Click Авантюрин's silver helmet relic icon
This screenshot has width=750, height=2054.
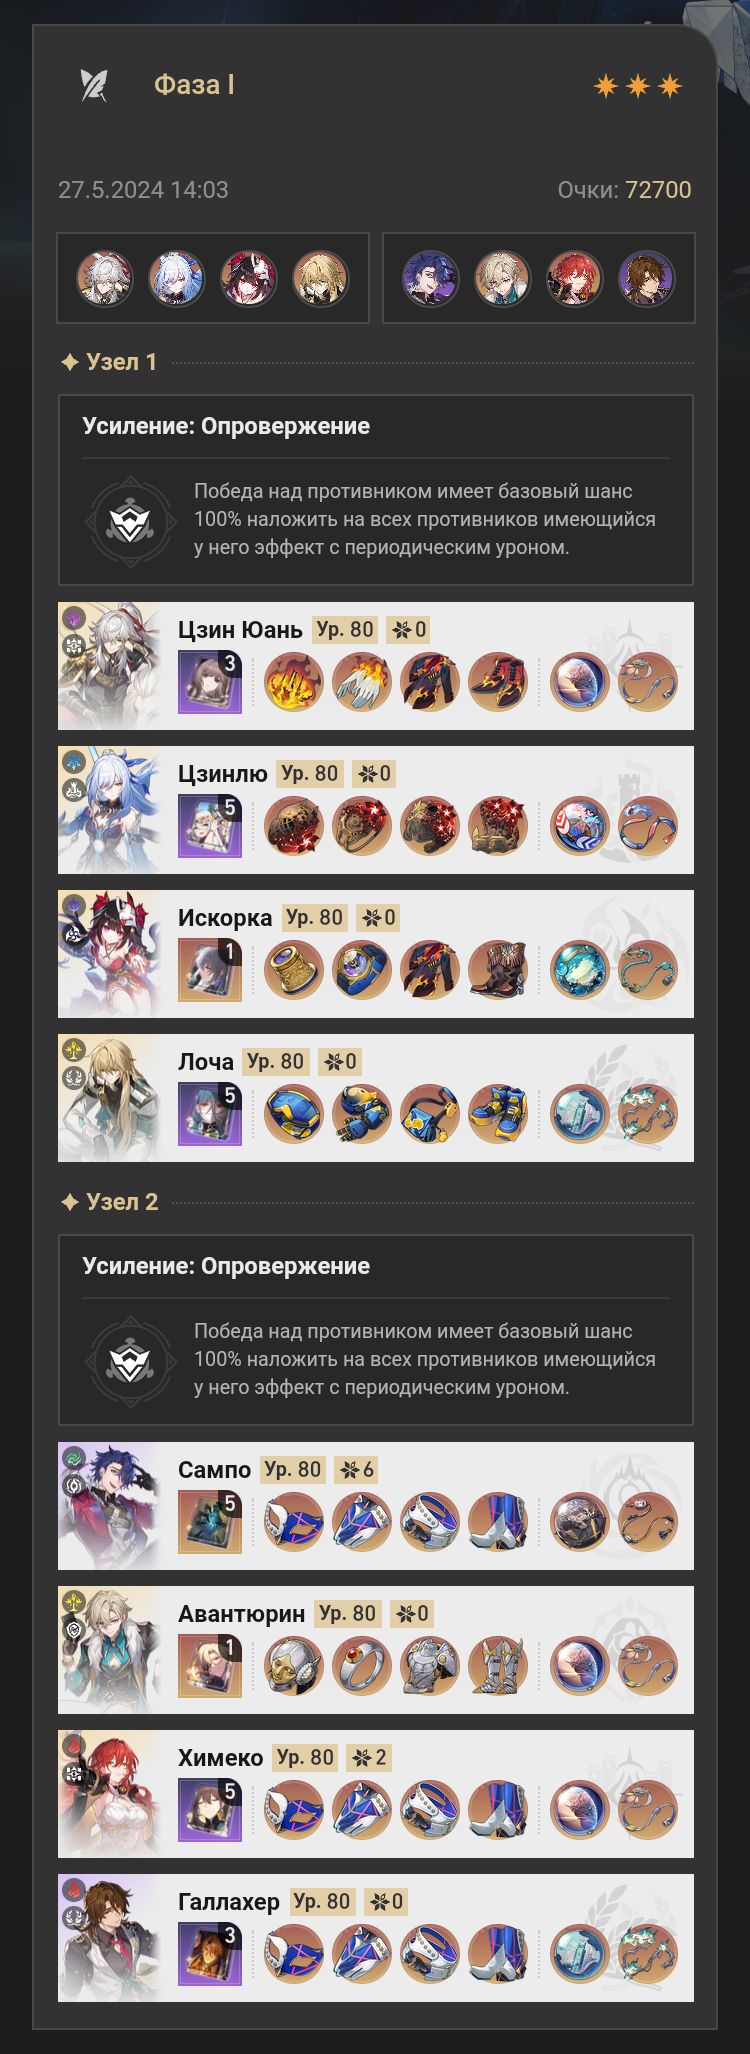pos(294,1666)
